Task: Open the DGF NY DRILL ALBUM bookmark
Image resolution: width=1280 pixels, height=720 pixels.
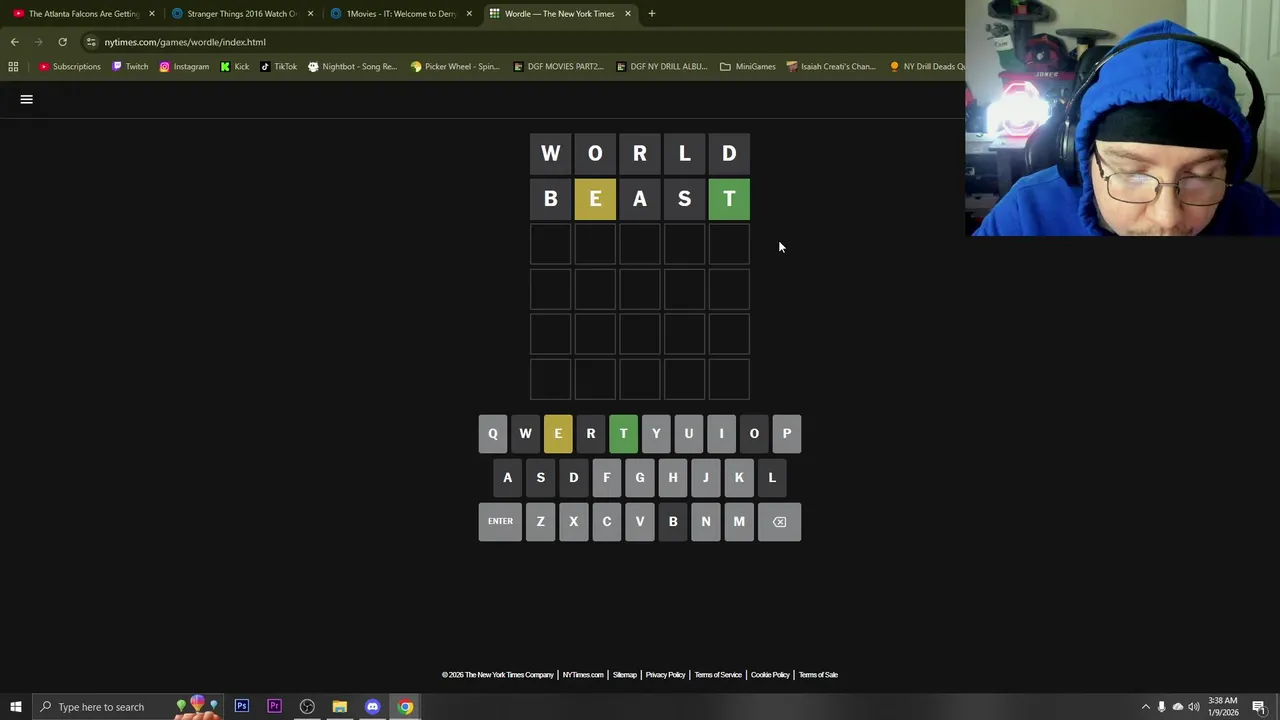Action: 662,66
